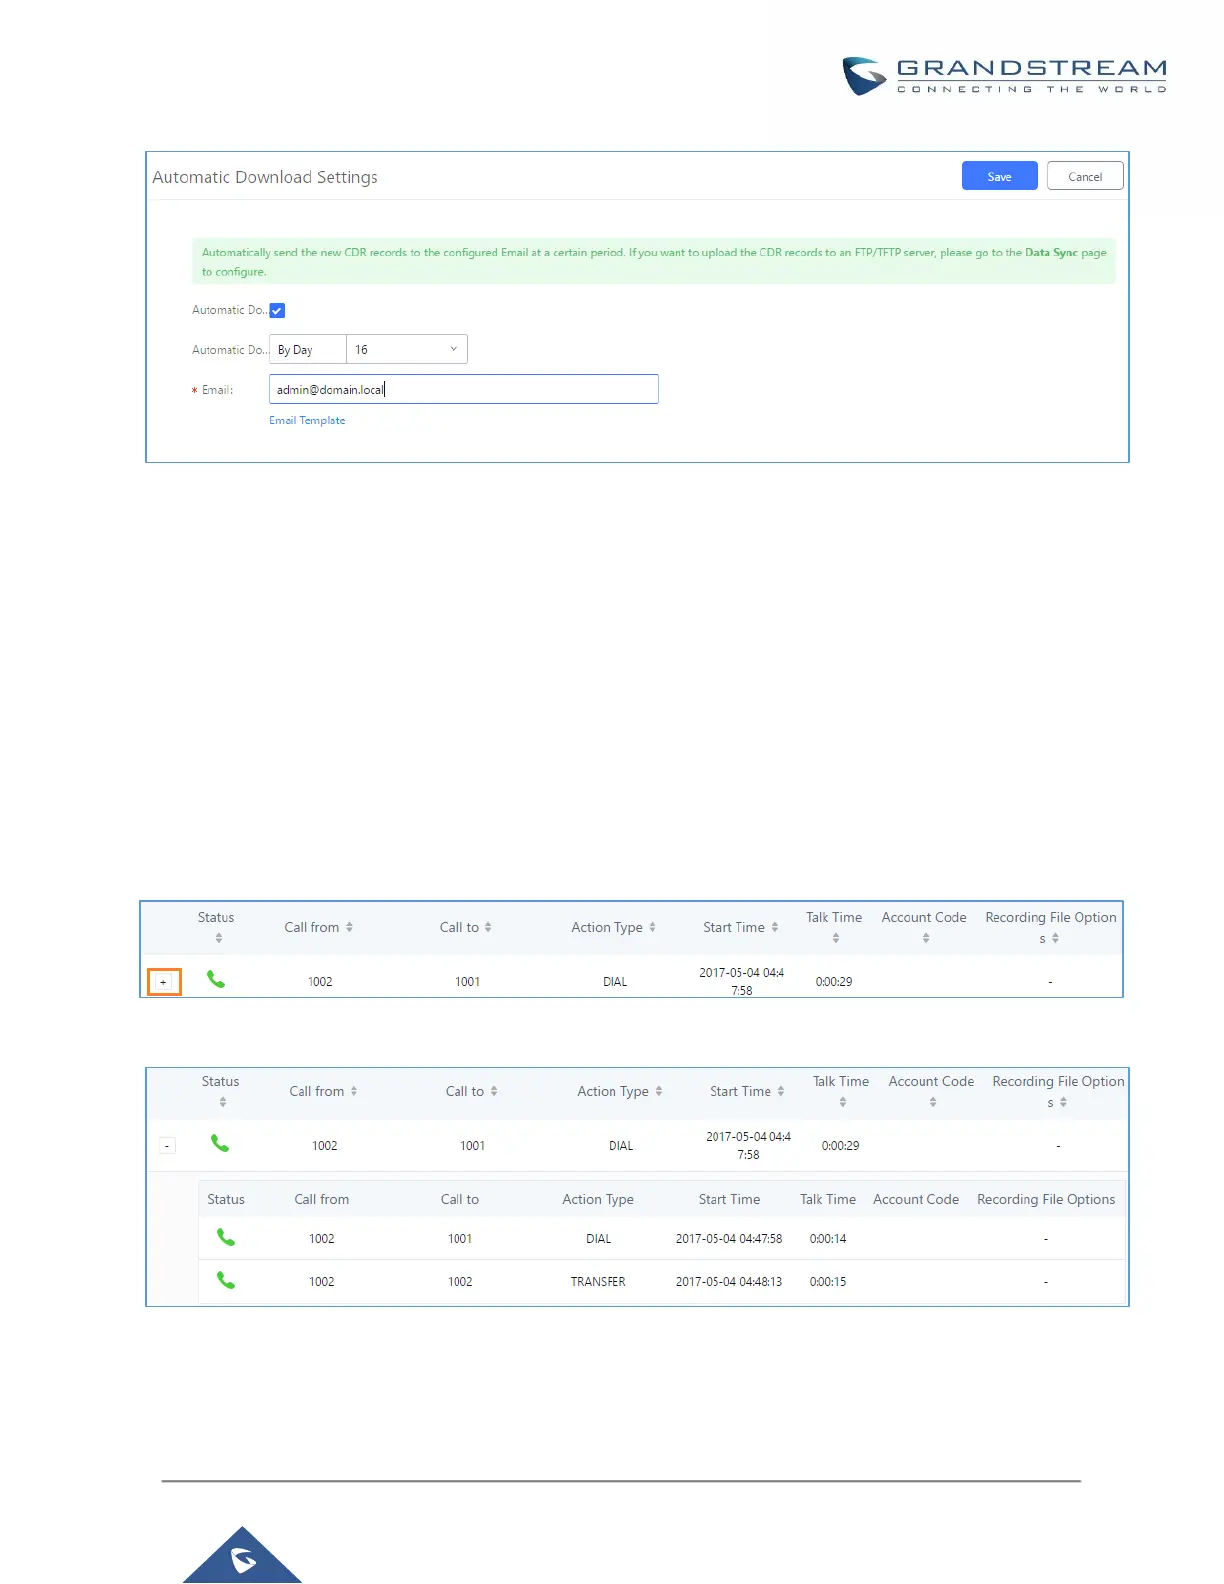
Task: Sort first table by Recording File Options
Action: point(1056,938)
